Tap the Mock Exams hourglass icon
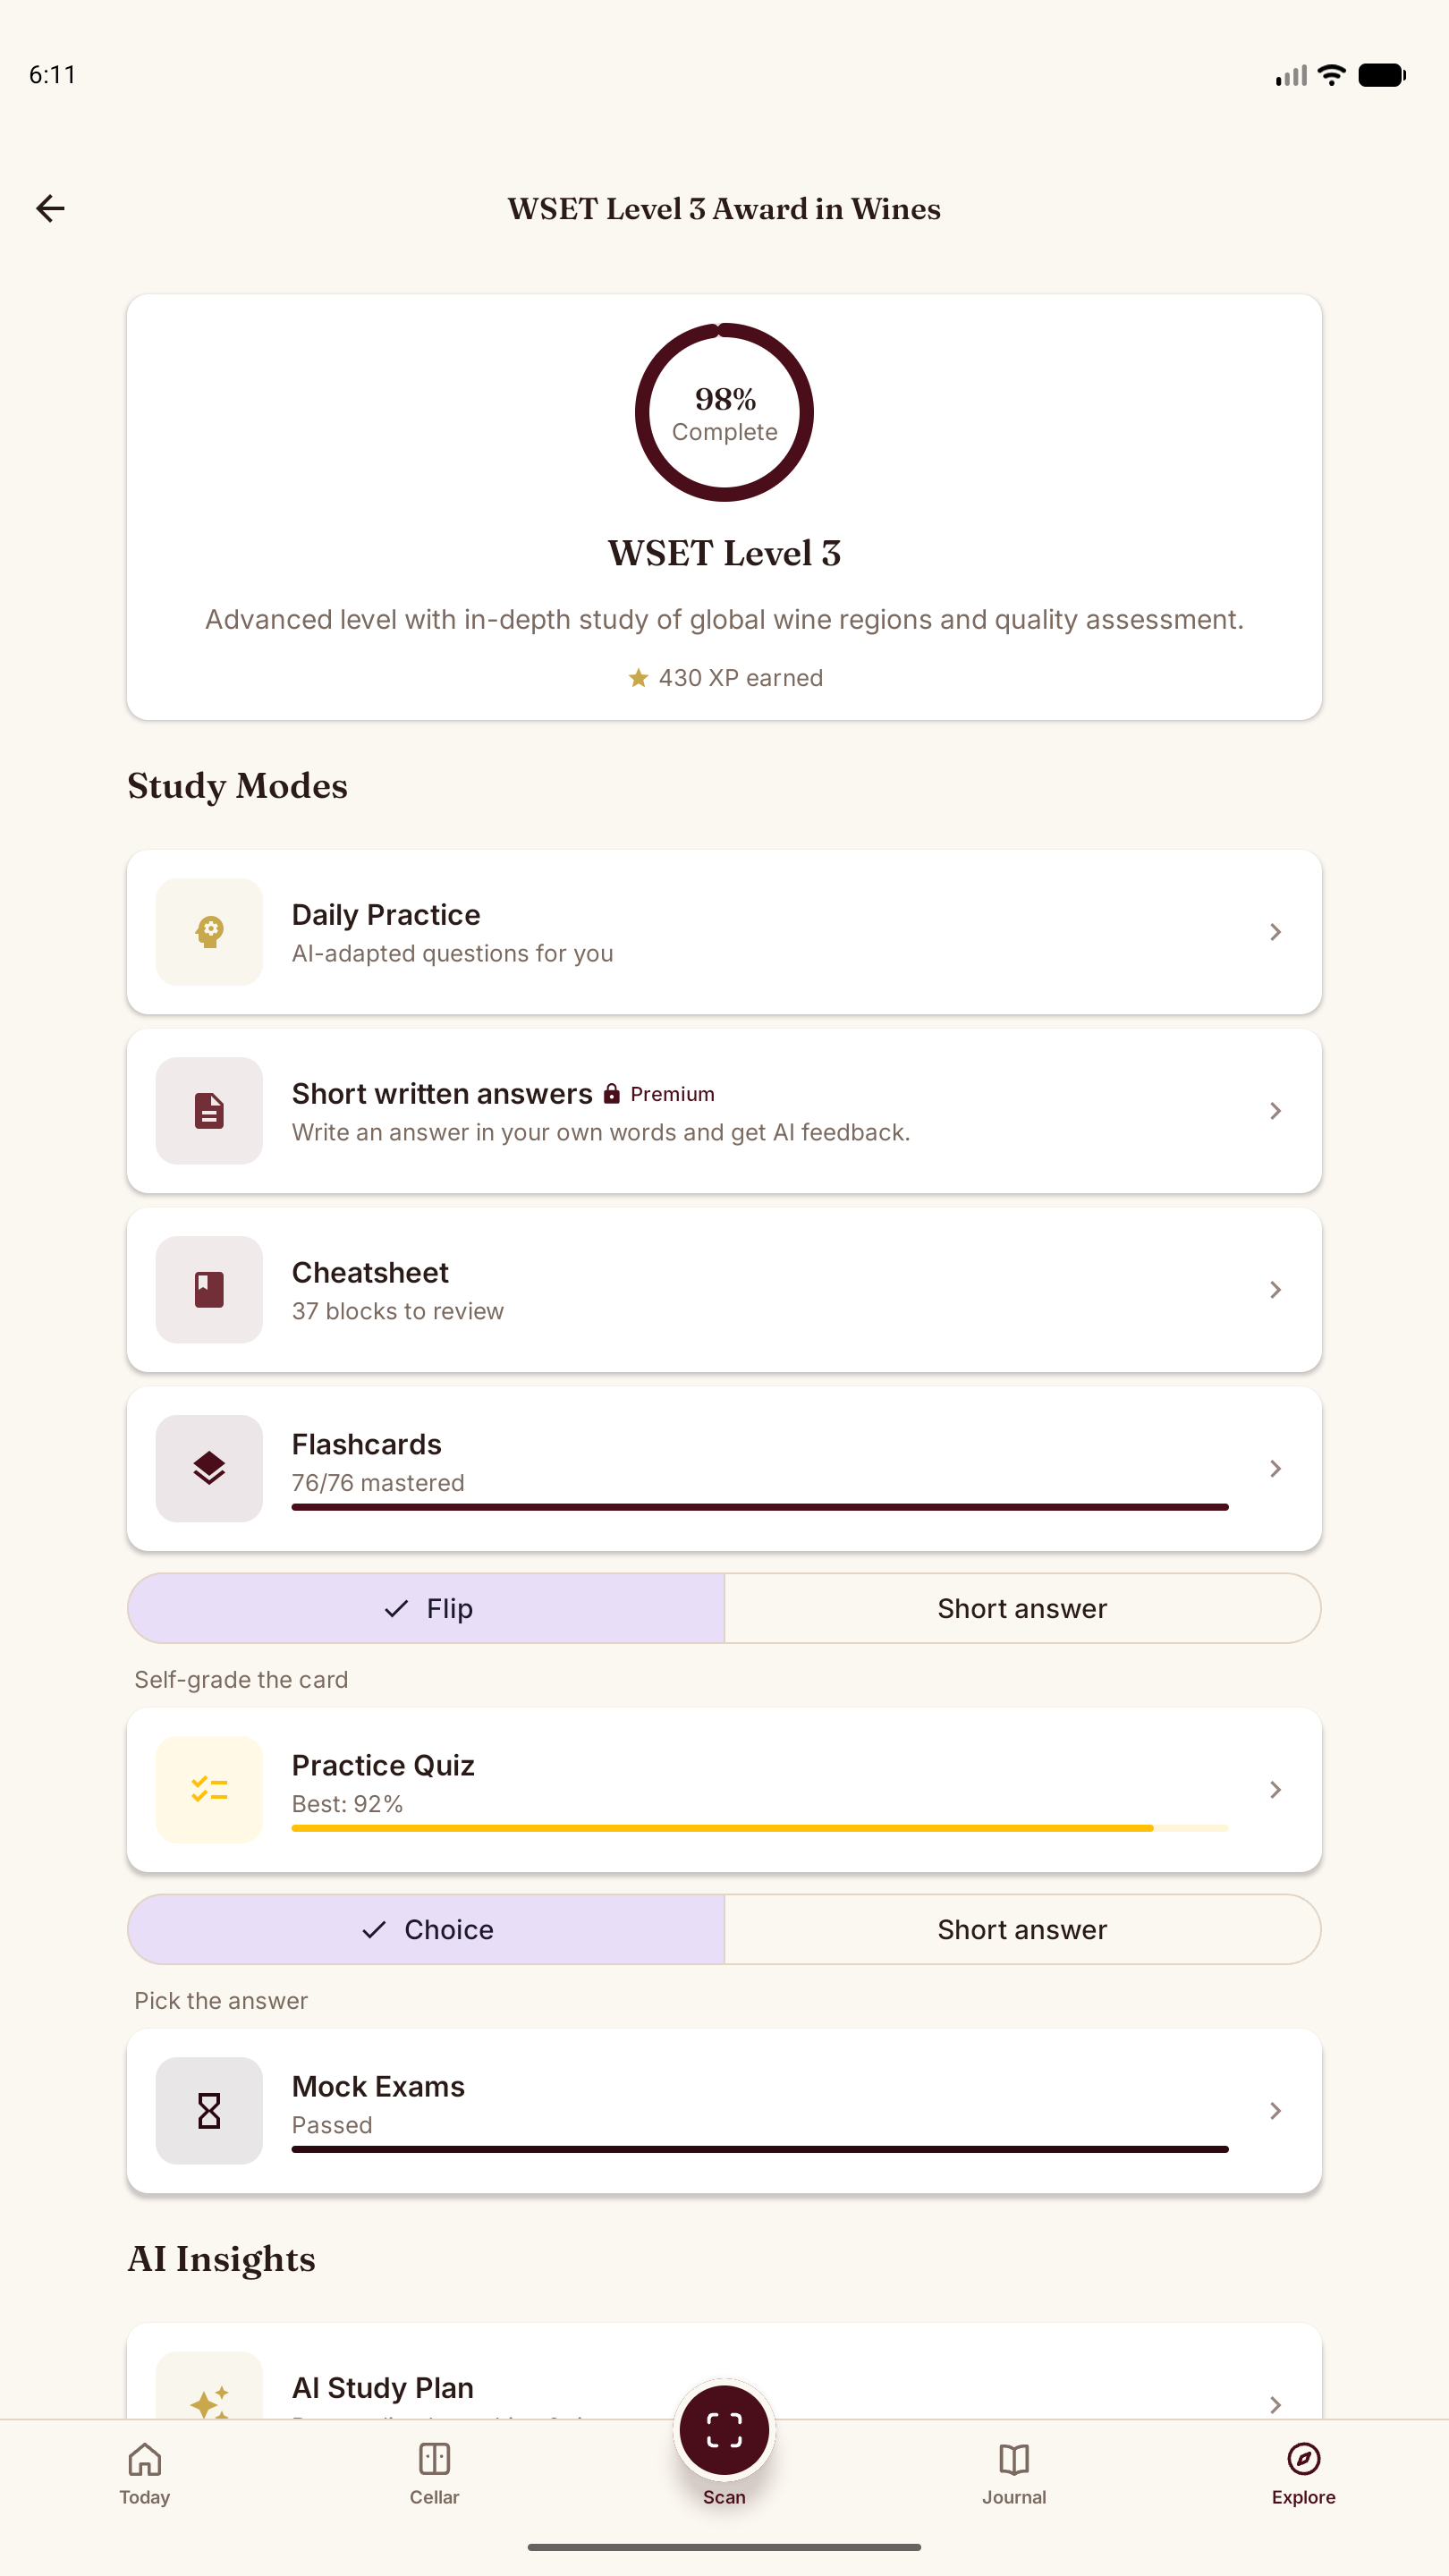The image size is (1449, 2576). pyautogui.click(x=209, y=2111)
